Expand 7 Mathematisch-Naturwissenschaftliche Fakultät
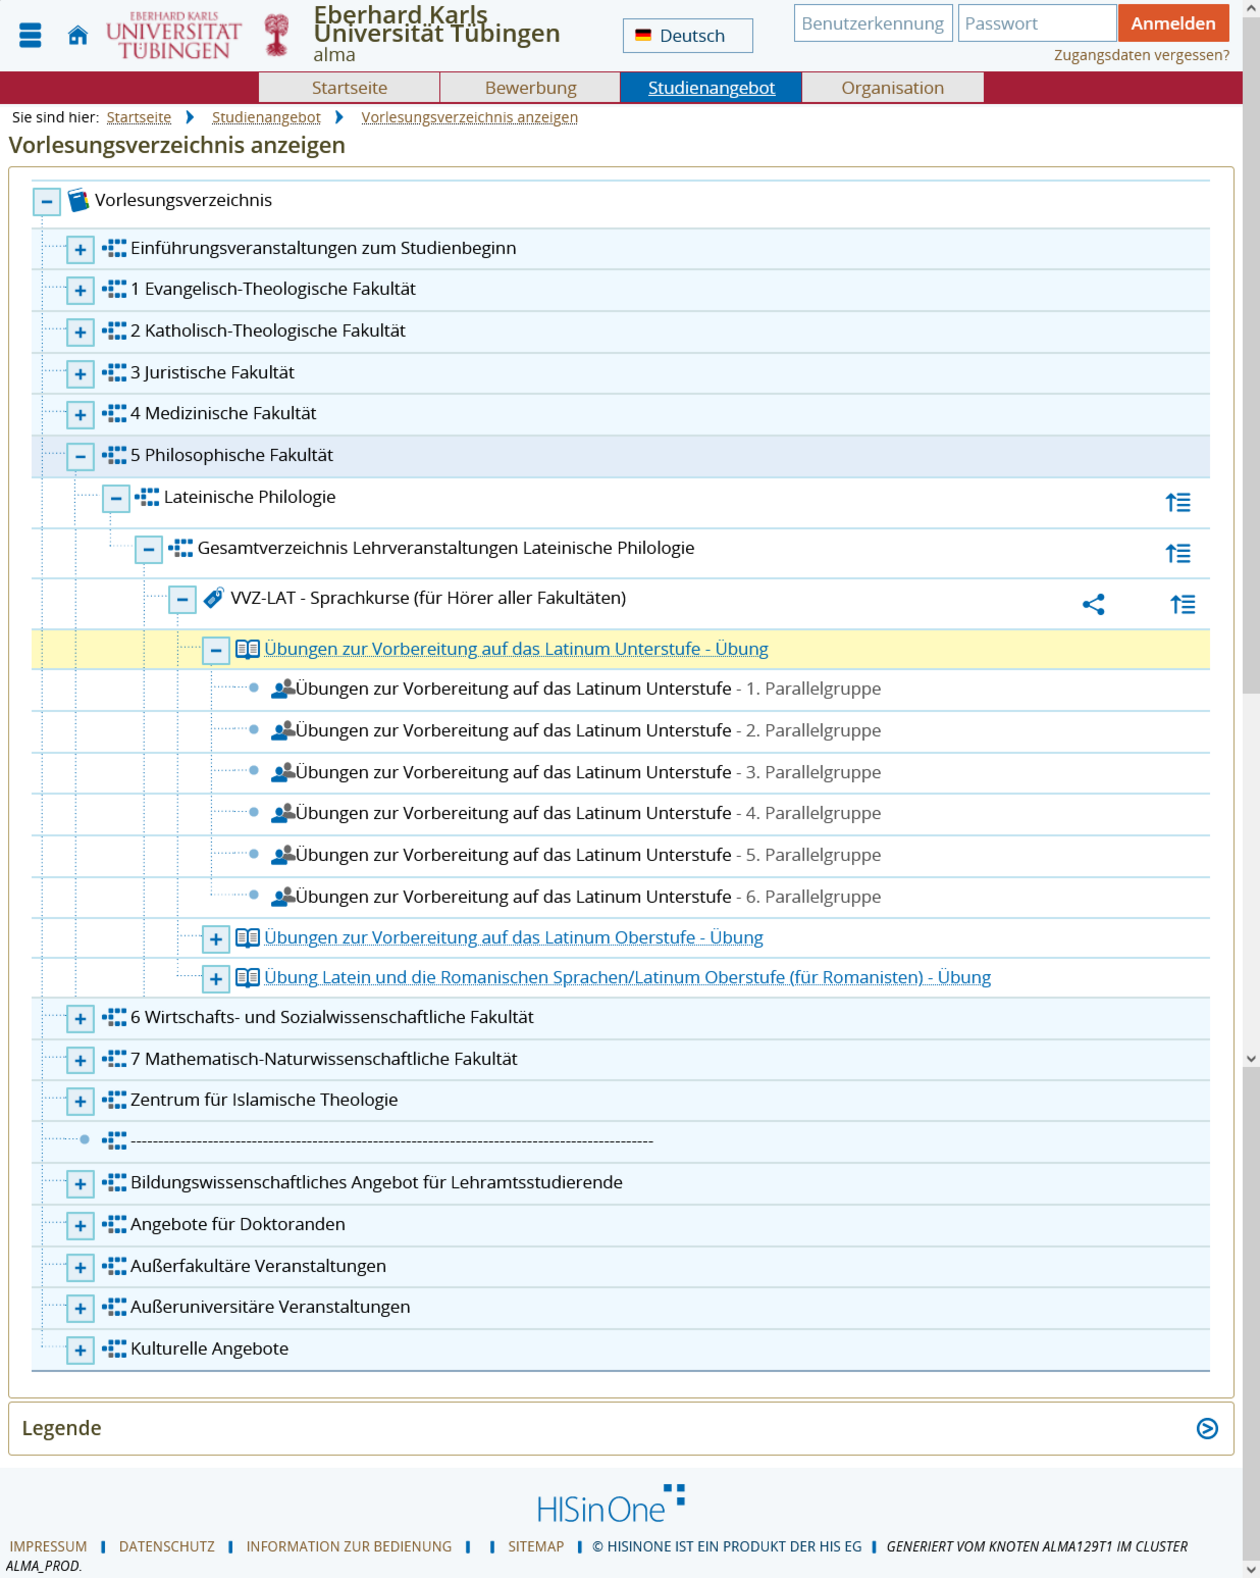 [x=80, y=1060]
